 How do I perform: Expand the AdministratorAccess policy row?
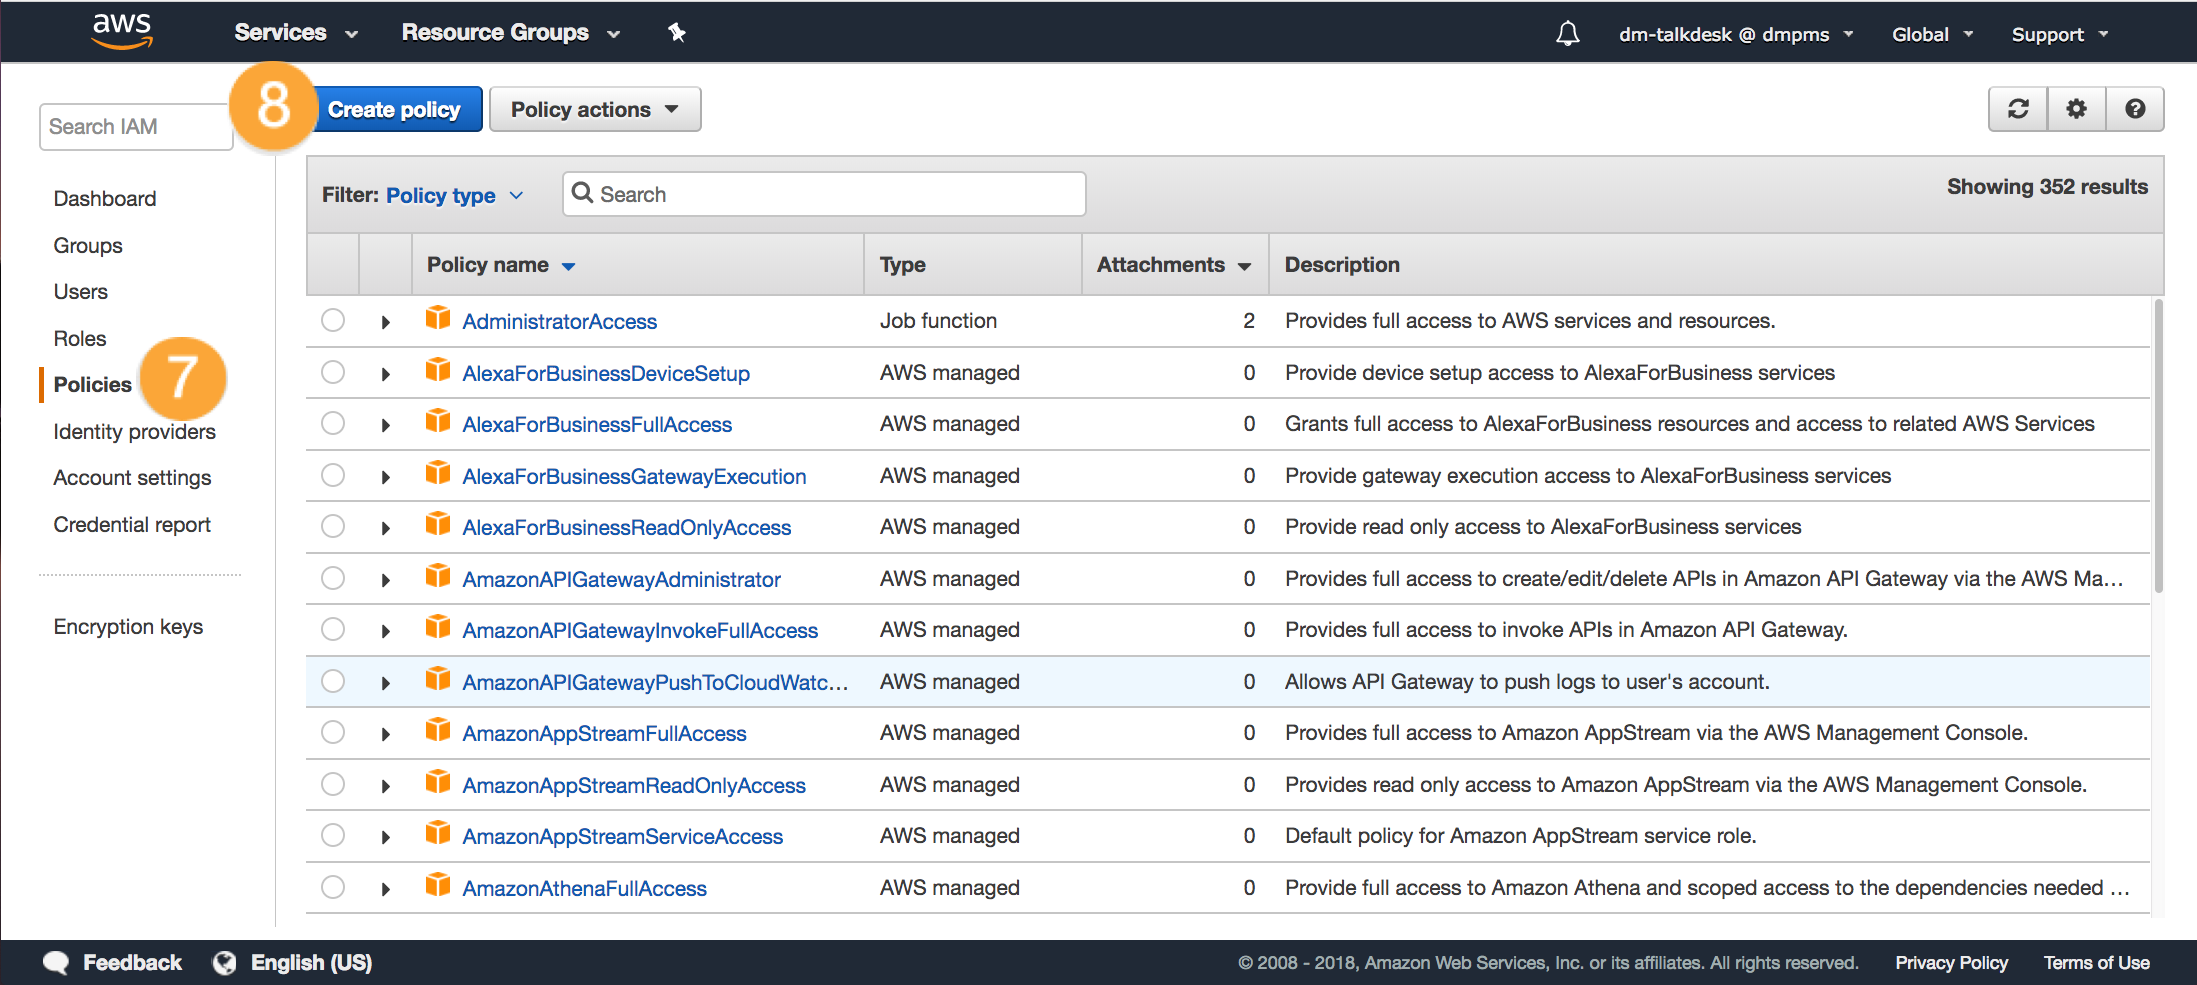(x=386, y=322)
